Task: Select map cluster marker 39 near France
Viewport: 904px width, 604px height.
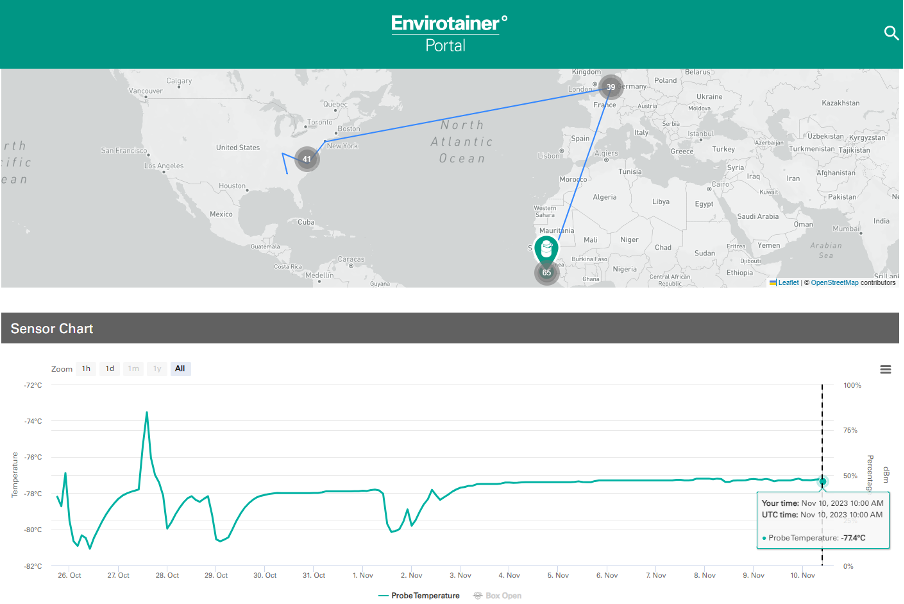Action: (611, 87)
